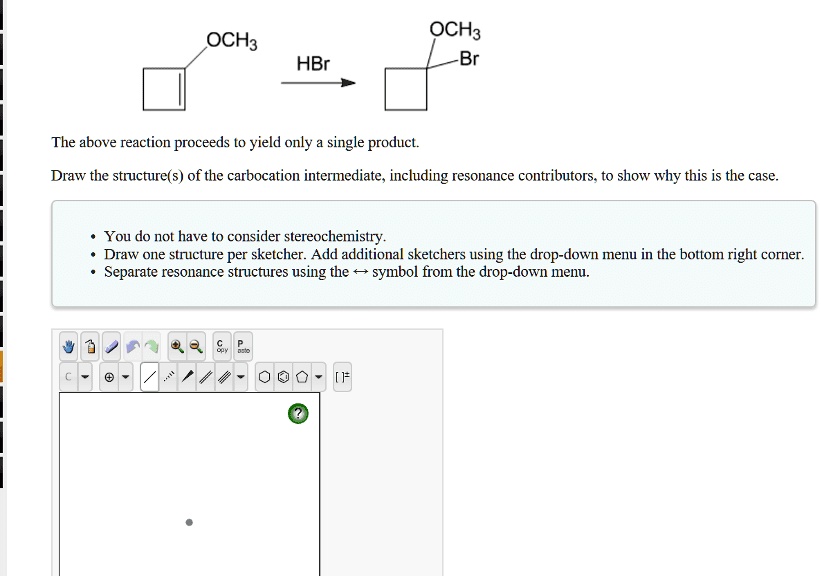This screenshot has width=821, height=576.
Task: Open the atom label C dropdown
Action: pyautogui.click(x=84, y=376)
